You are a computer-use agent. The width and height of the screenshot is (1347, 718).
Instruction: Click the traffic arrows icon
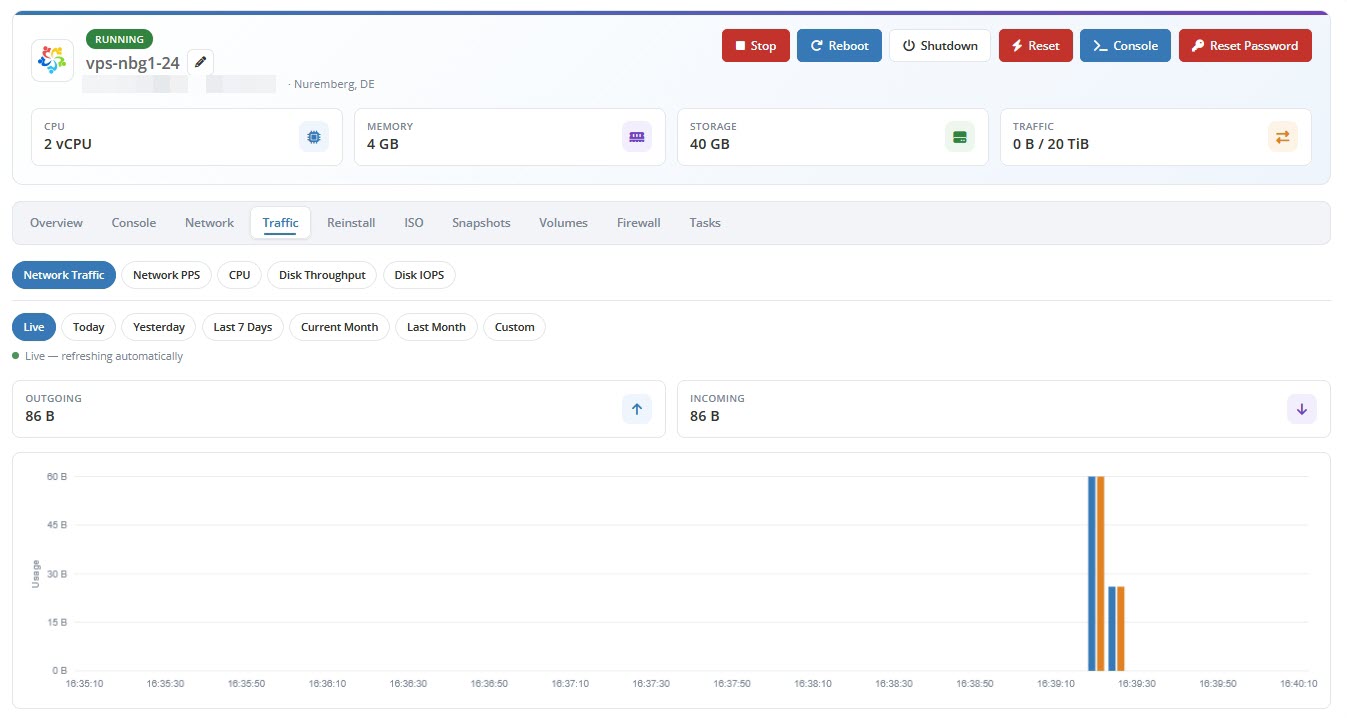click(1283, 137)
